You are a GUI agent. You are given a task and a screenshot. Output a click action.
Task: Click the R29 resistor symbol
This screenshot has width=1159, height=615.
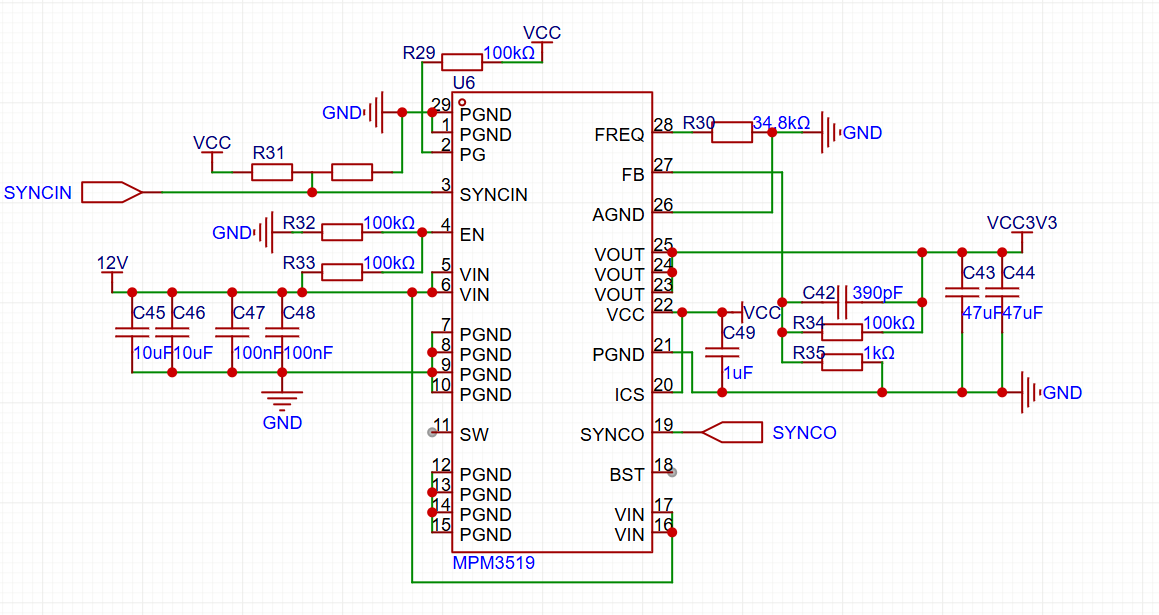(462, 62)
